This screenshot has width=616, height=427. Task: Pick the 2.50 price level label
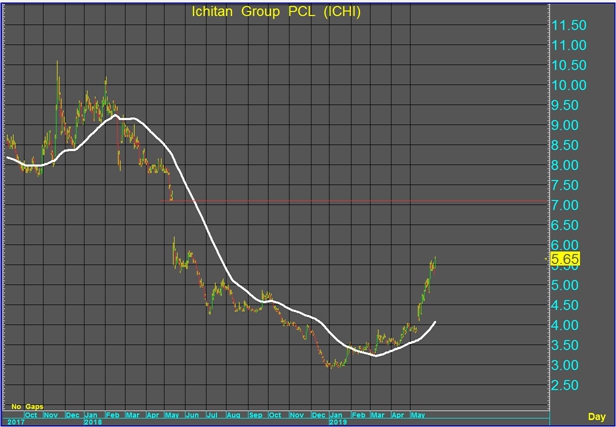565,385
